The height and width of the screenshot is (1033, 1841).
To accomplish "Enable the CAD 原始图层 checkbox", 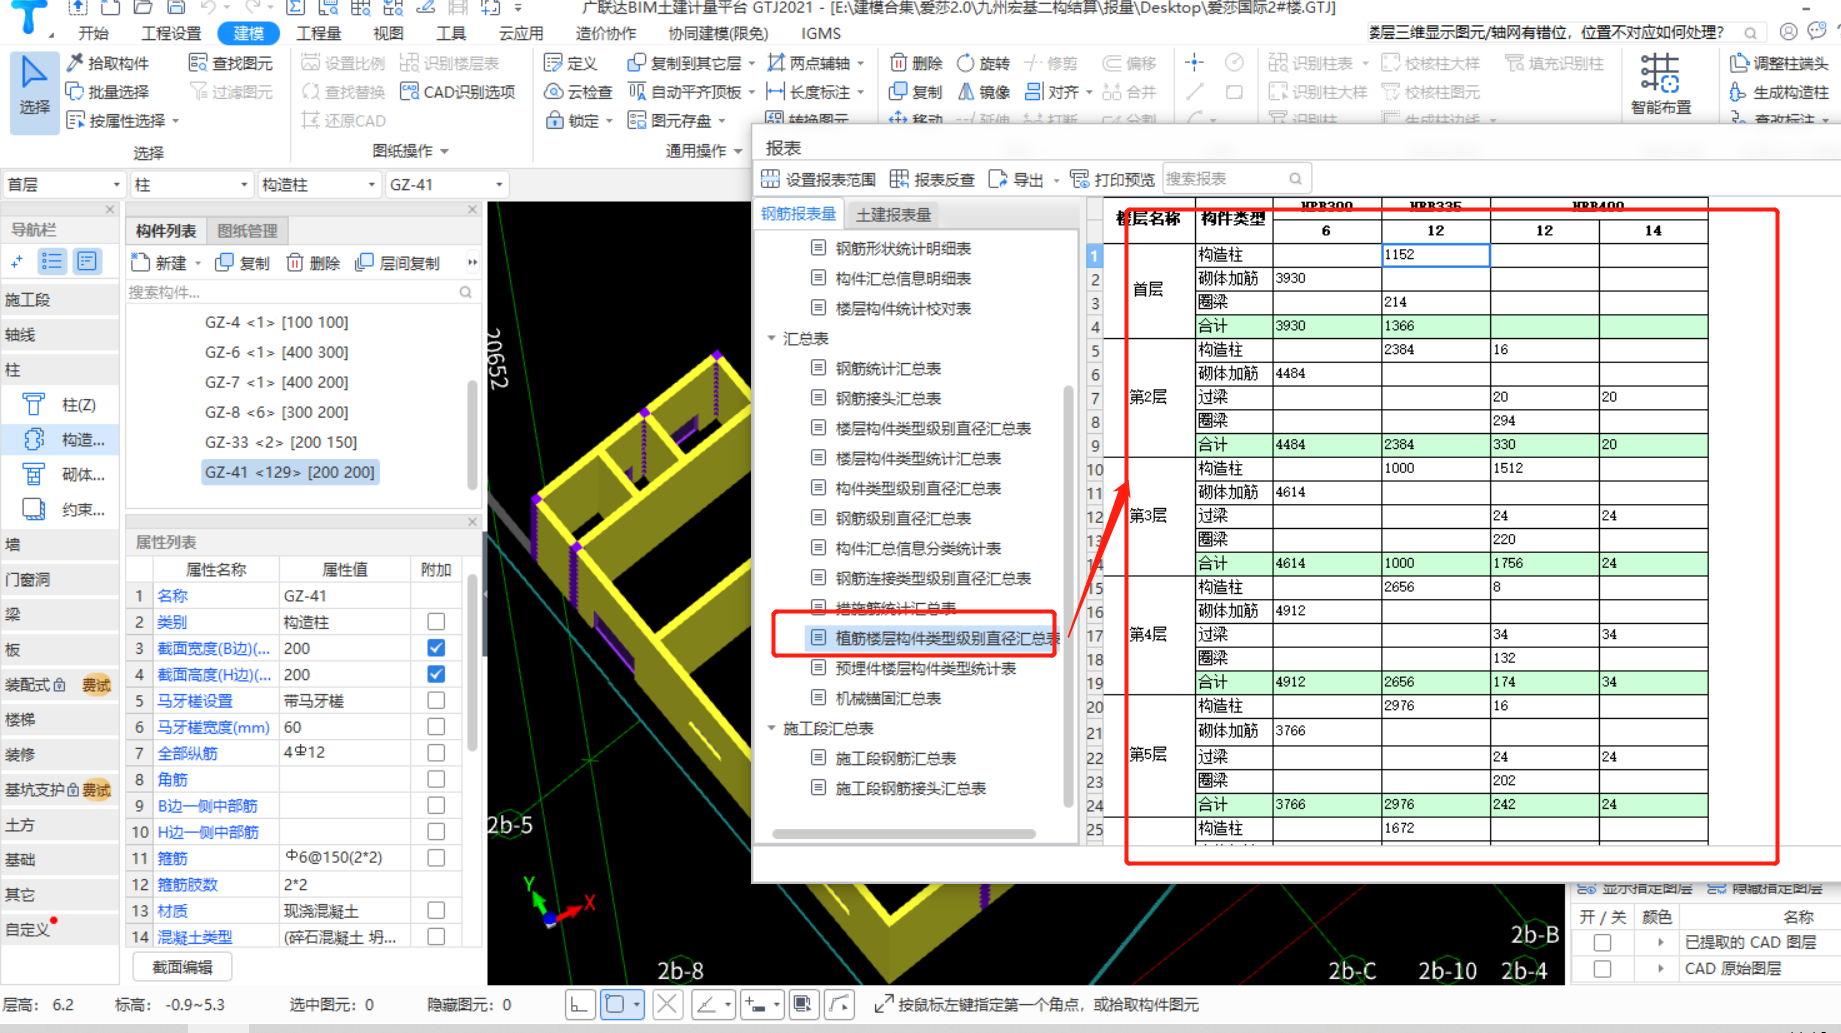I will (1603, 969).
